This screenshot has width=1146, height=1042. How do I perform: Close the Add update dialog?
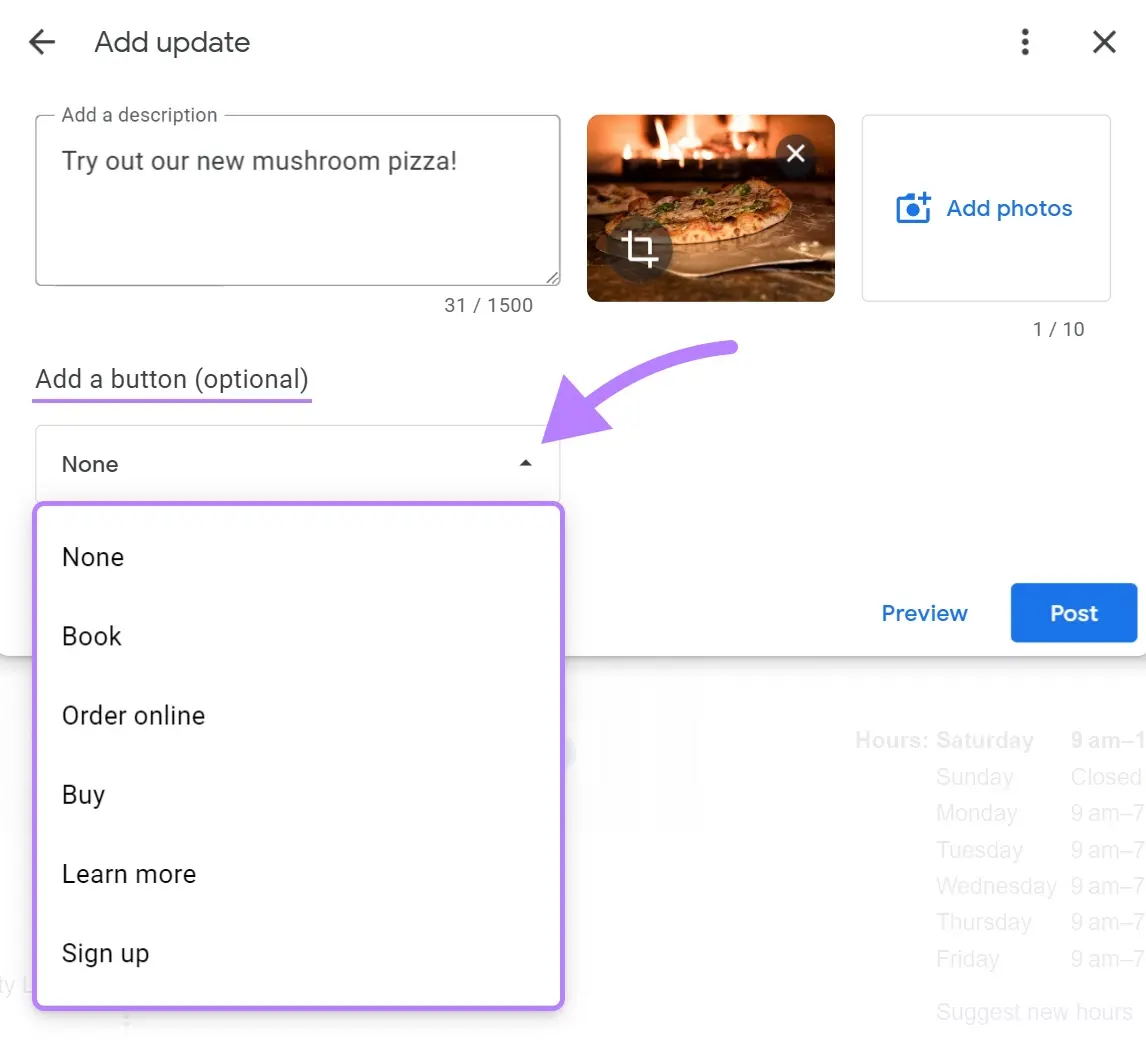(x=1104, y=42)
